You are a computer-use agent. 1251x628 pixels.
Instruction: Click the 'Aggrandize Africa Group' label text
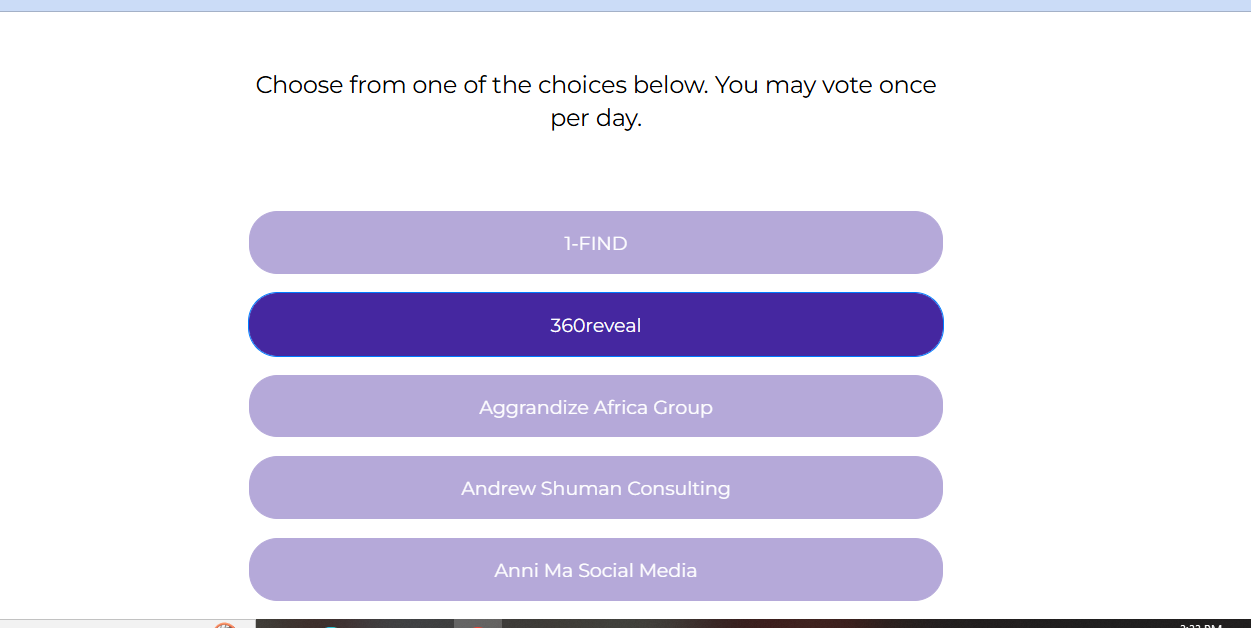coord(596,408)
